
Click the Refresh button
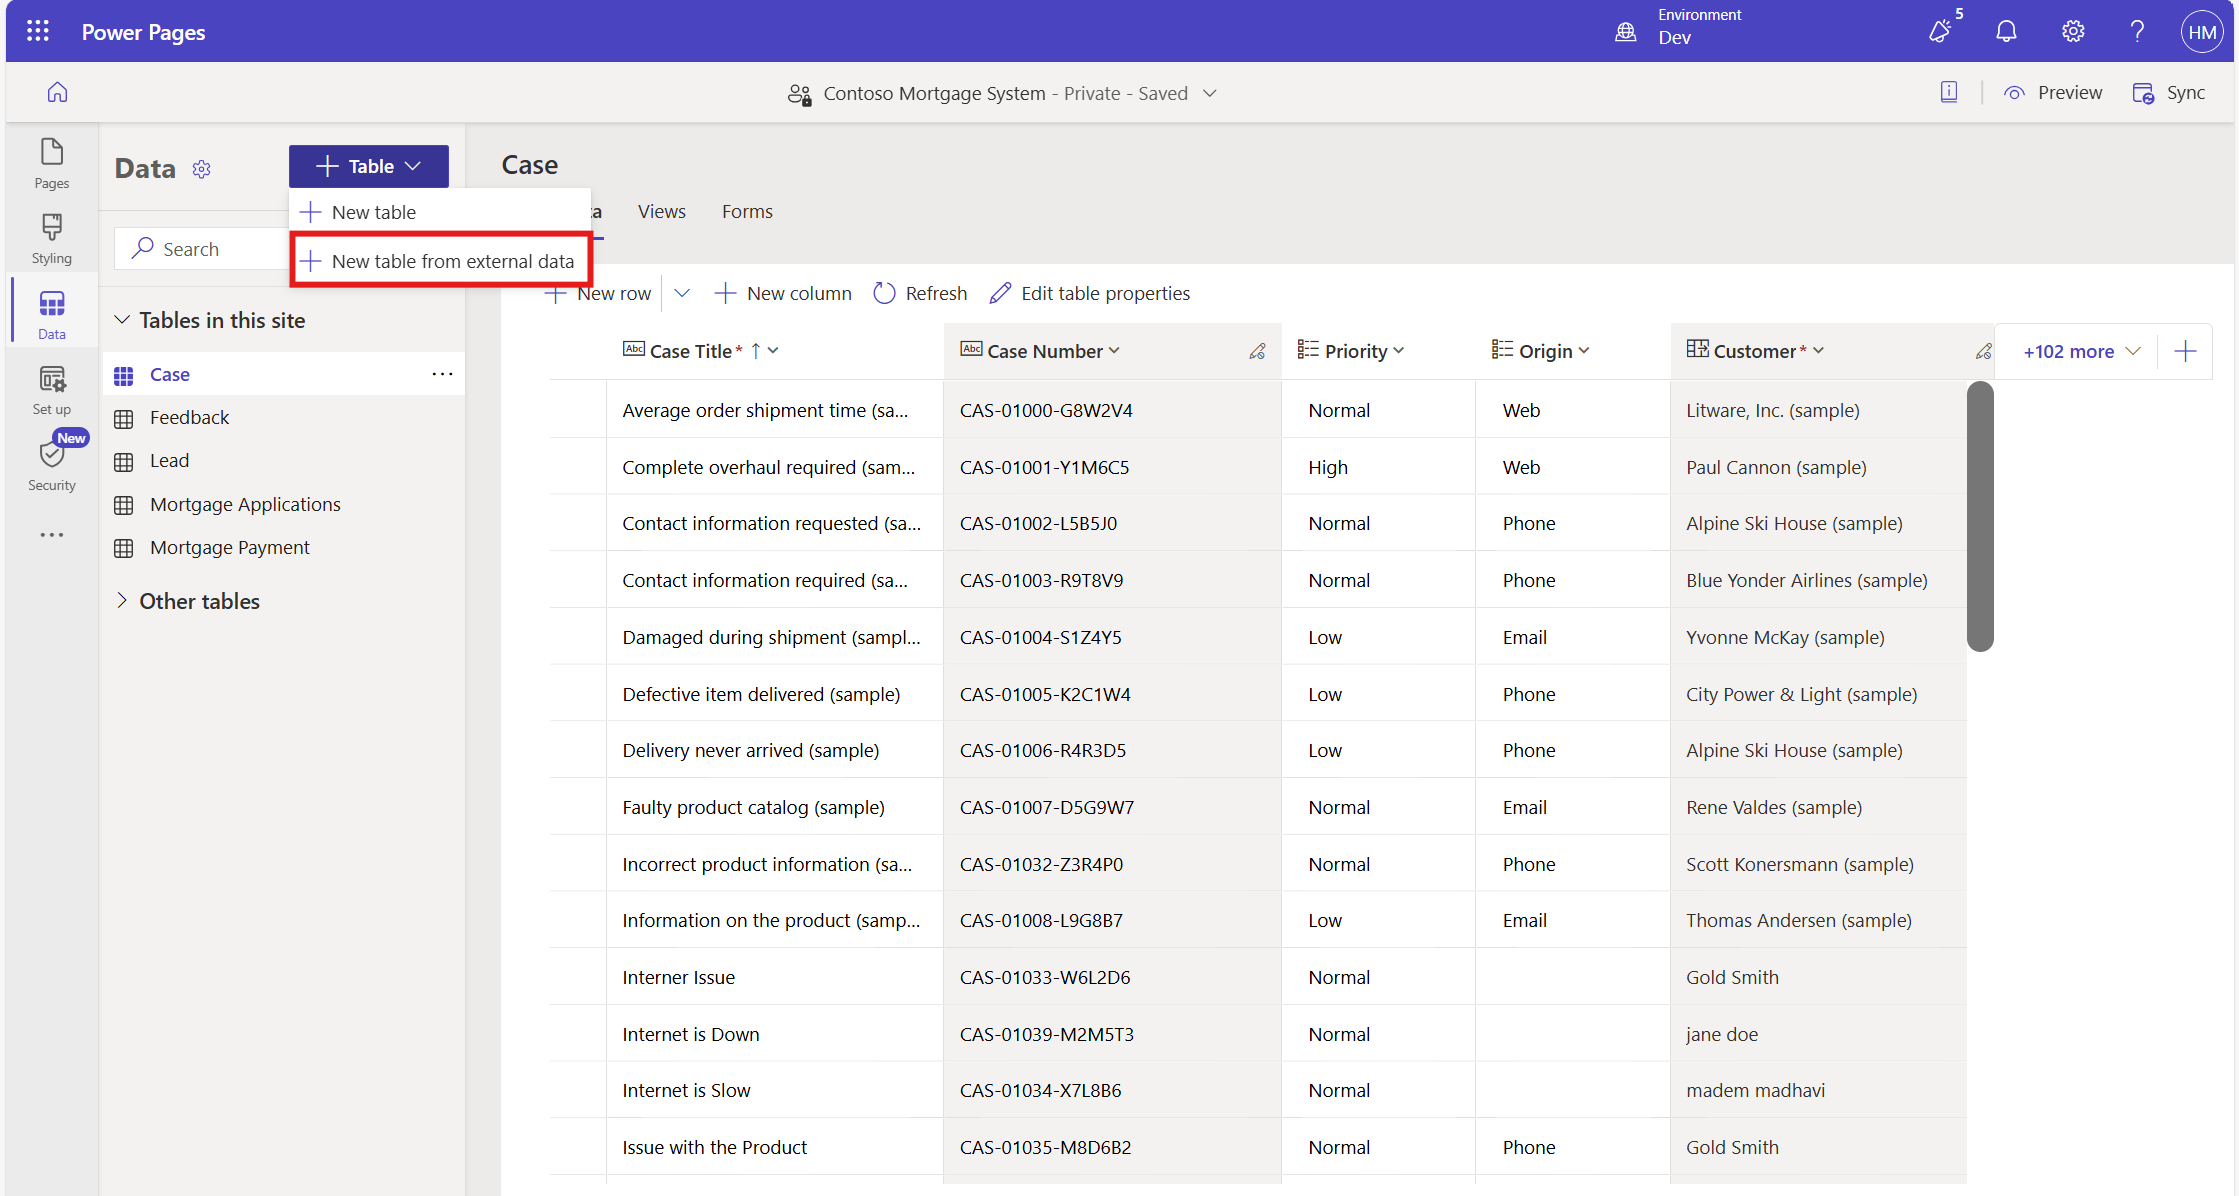[x=920, y=293]
